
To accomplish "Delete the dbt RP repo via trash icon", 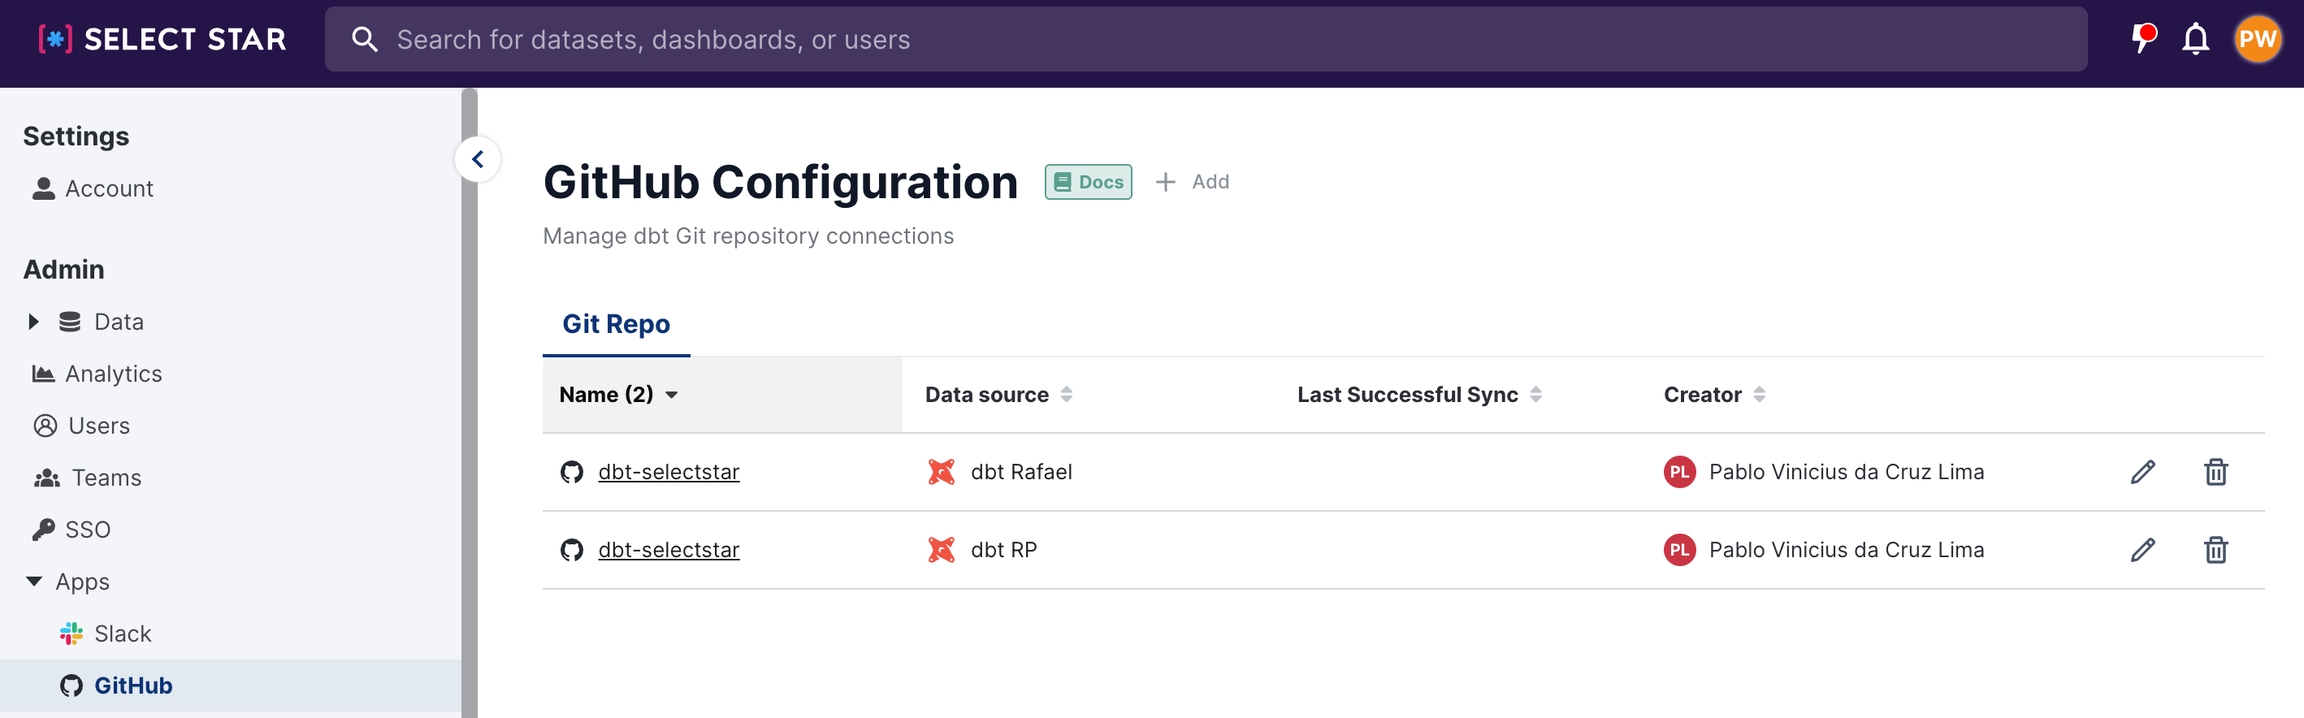I will coord(2215,550).
